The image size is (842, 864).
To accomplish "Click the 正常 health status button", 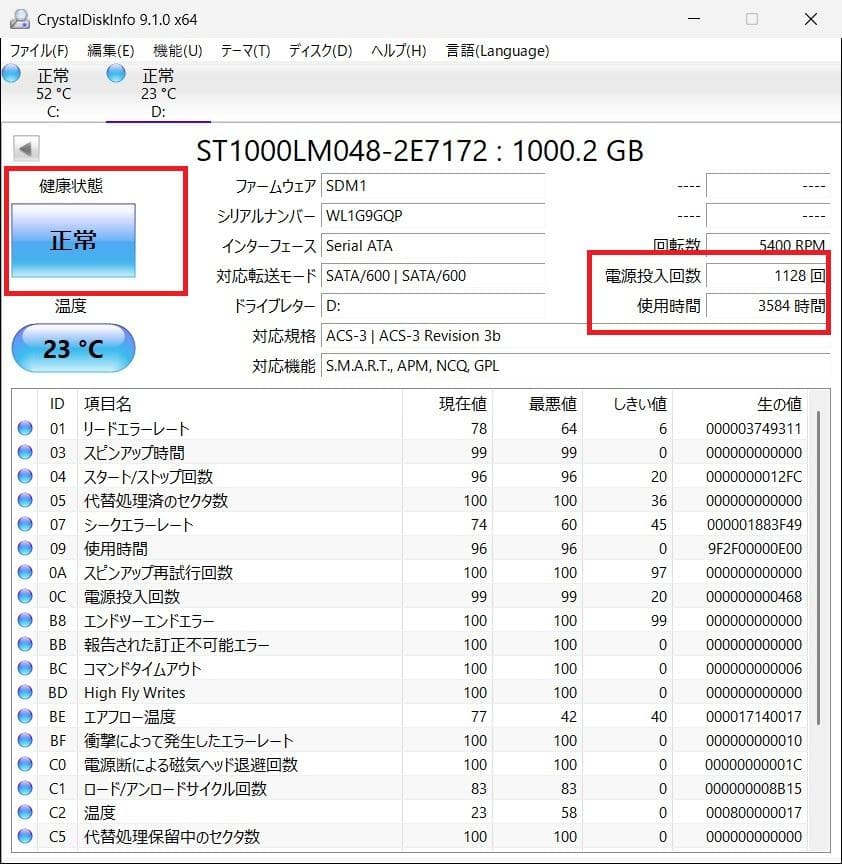I will coord(73,240).
